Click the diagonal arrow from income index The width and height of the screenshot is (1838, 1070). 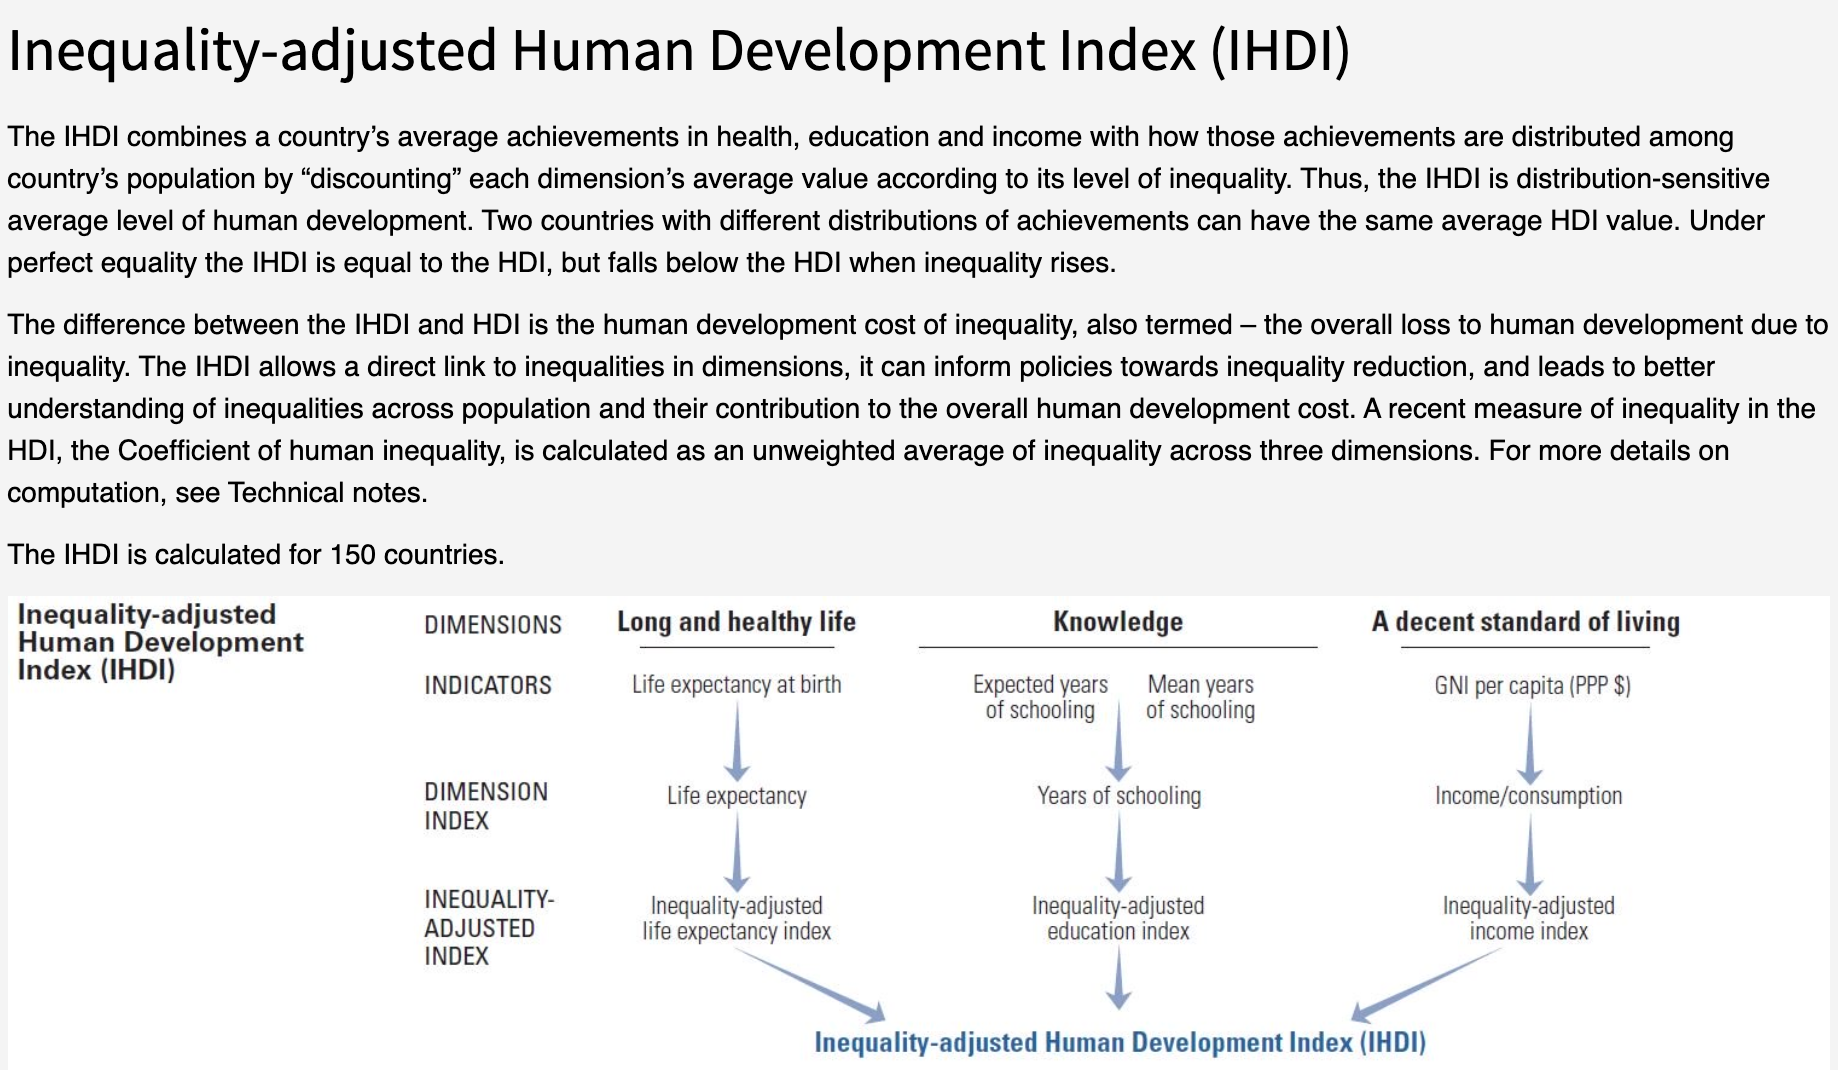point(1426,985)
